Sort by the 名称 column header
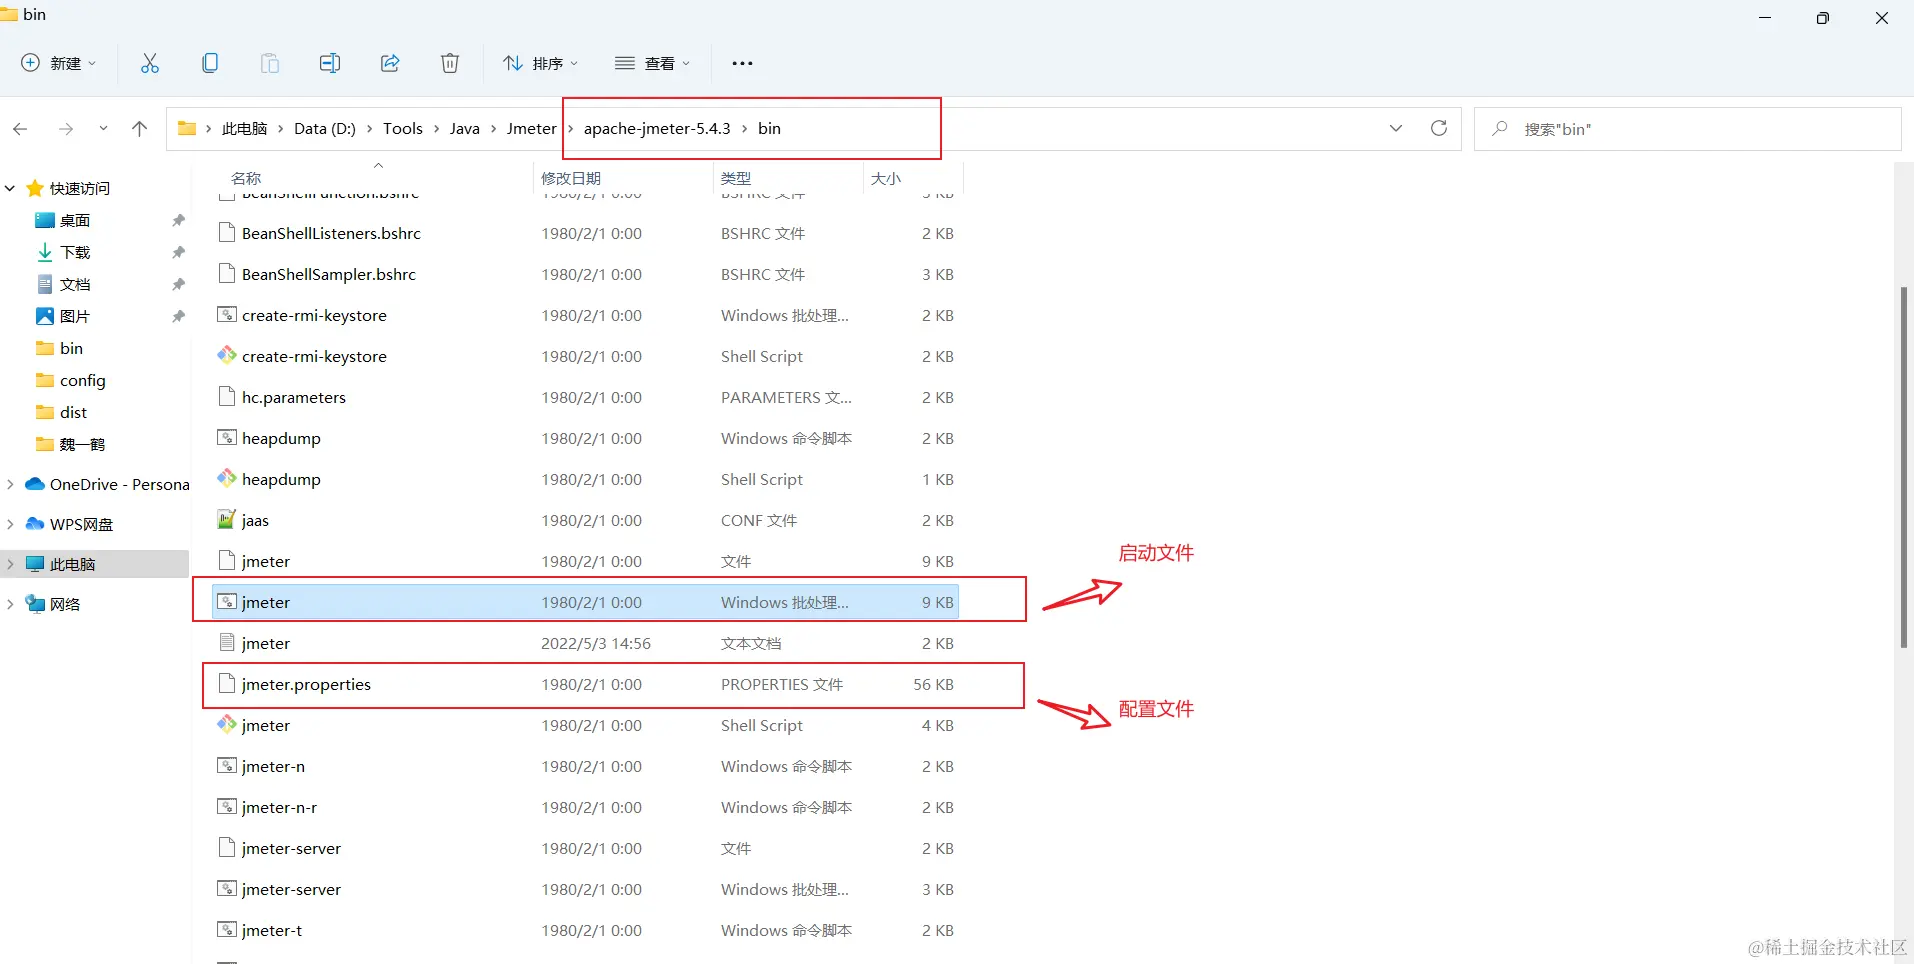 246,178
